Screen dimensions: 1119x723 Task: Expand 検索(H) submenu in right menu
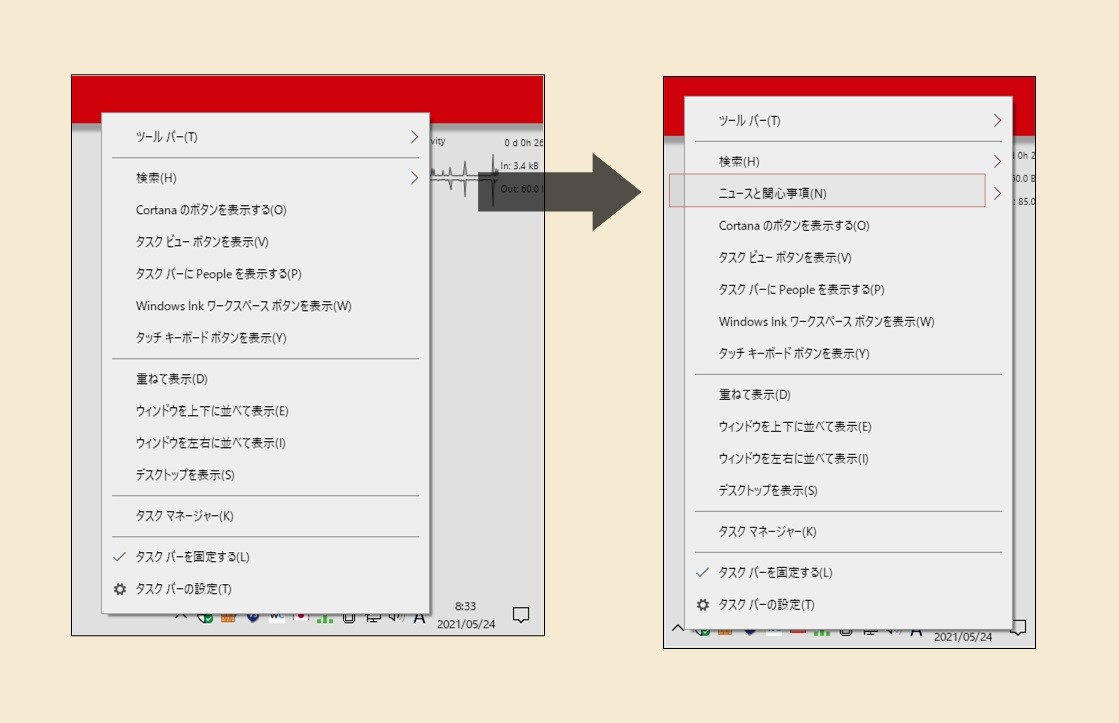[x=849, y=161]
